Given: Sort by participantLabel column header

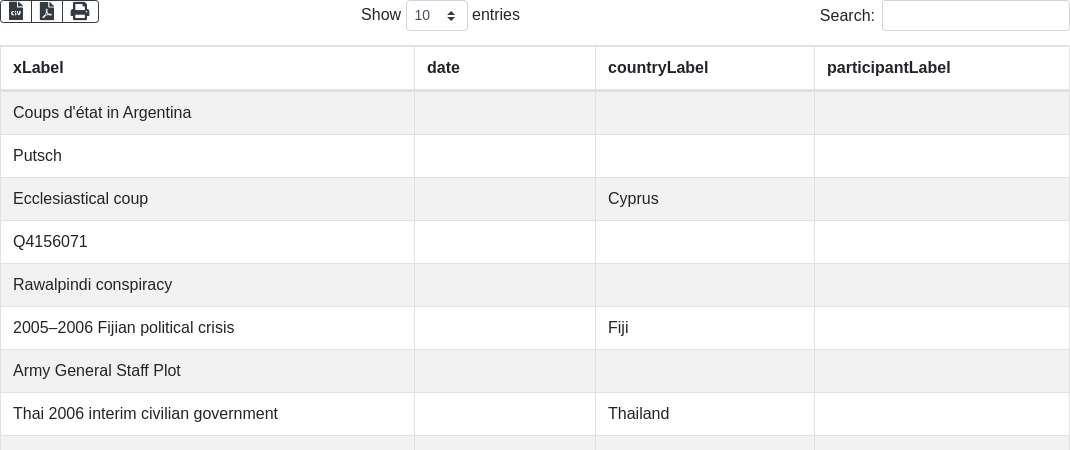Looking at the screenshot, I should pyautogui.click(x=942, y=68).
